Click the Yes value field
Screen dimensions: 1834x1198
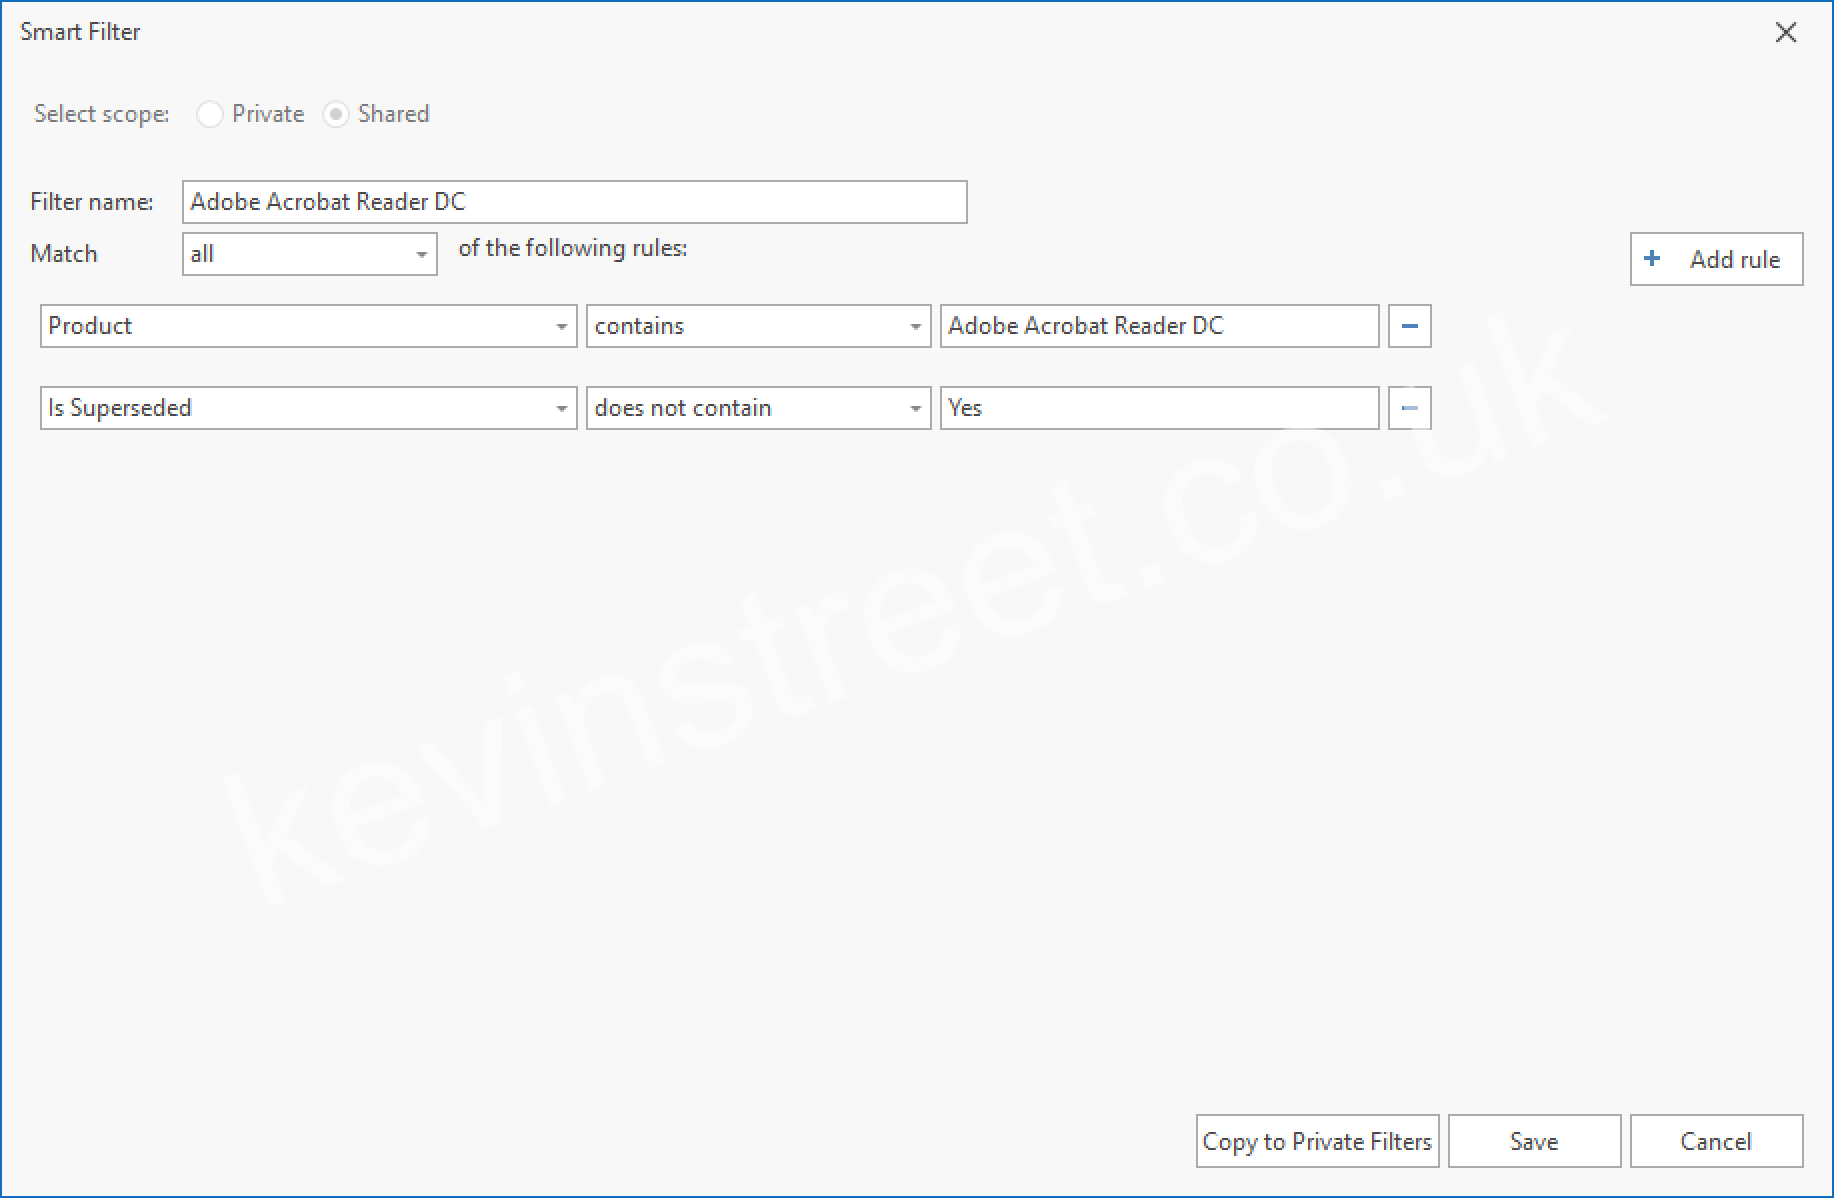[x=1158, y=407]
